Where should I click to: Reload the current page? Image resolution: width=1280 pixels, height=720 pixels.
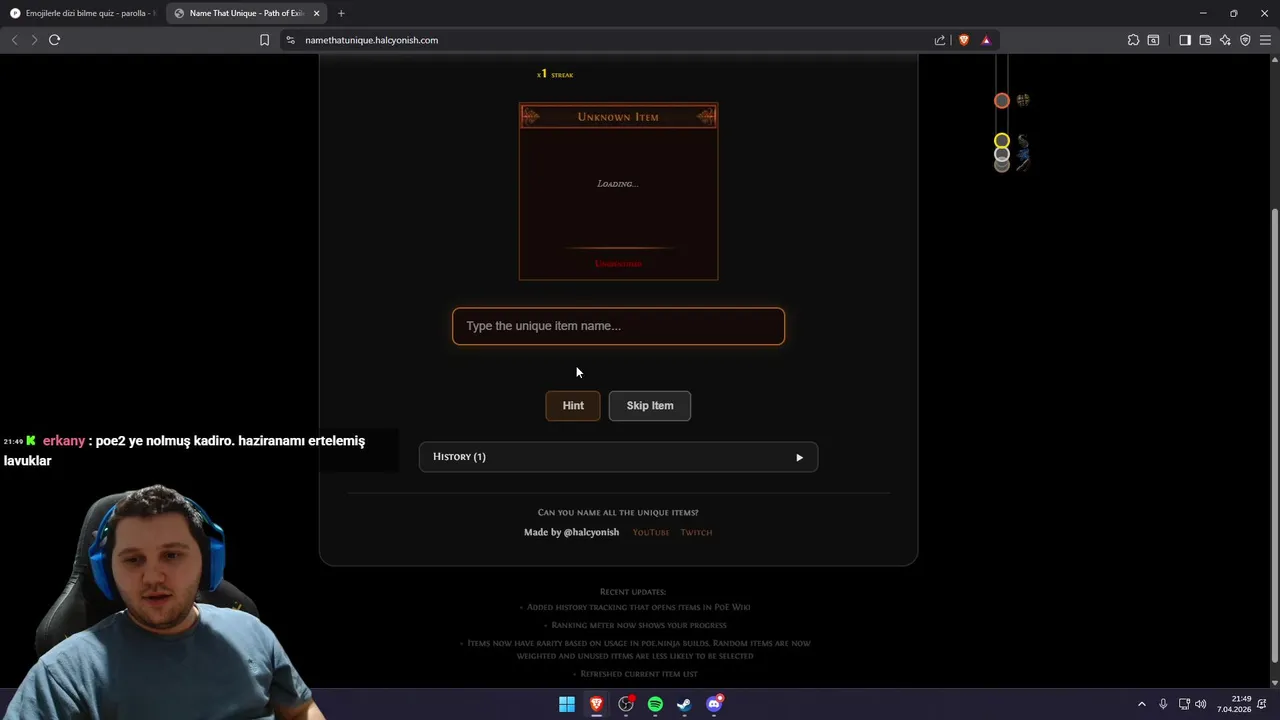point(55,40)
